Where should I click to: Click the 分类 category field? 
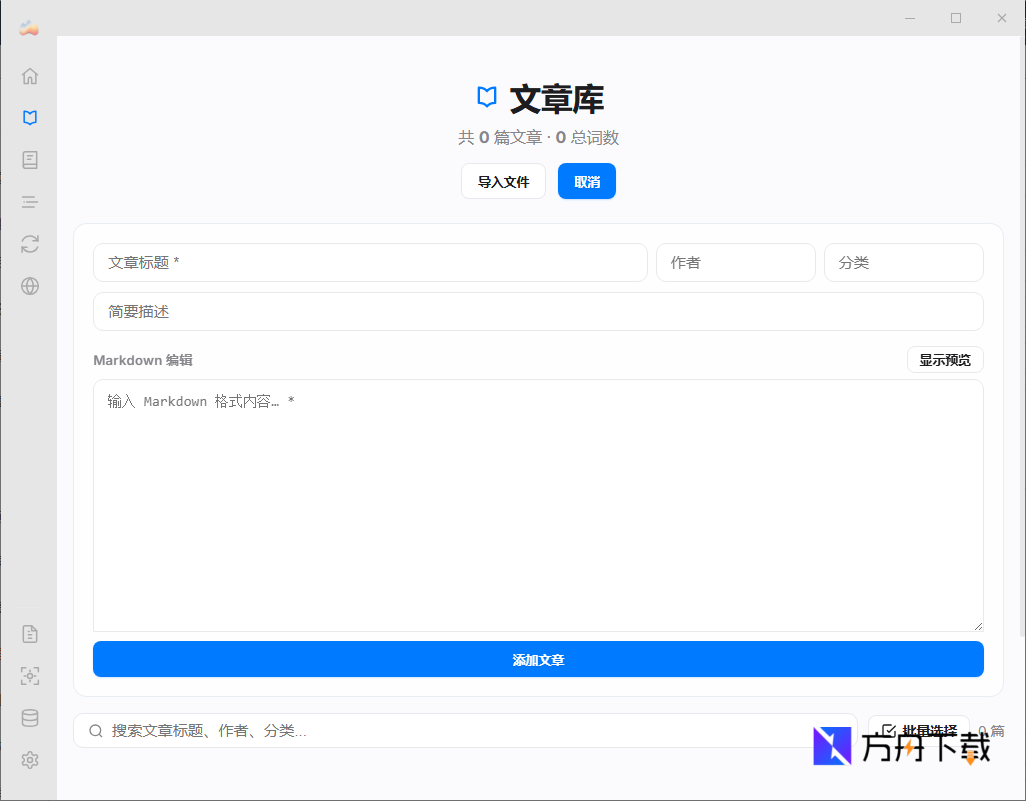(903, 262)
